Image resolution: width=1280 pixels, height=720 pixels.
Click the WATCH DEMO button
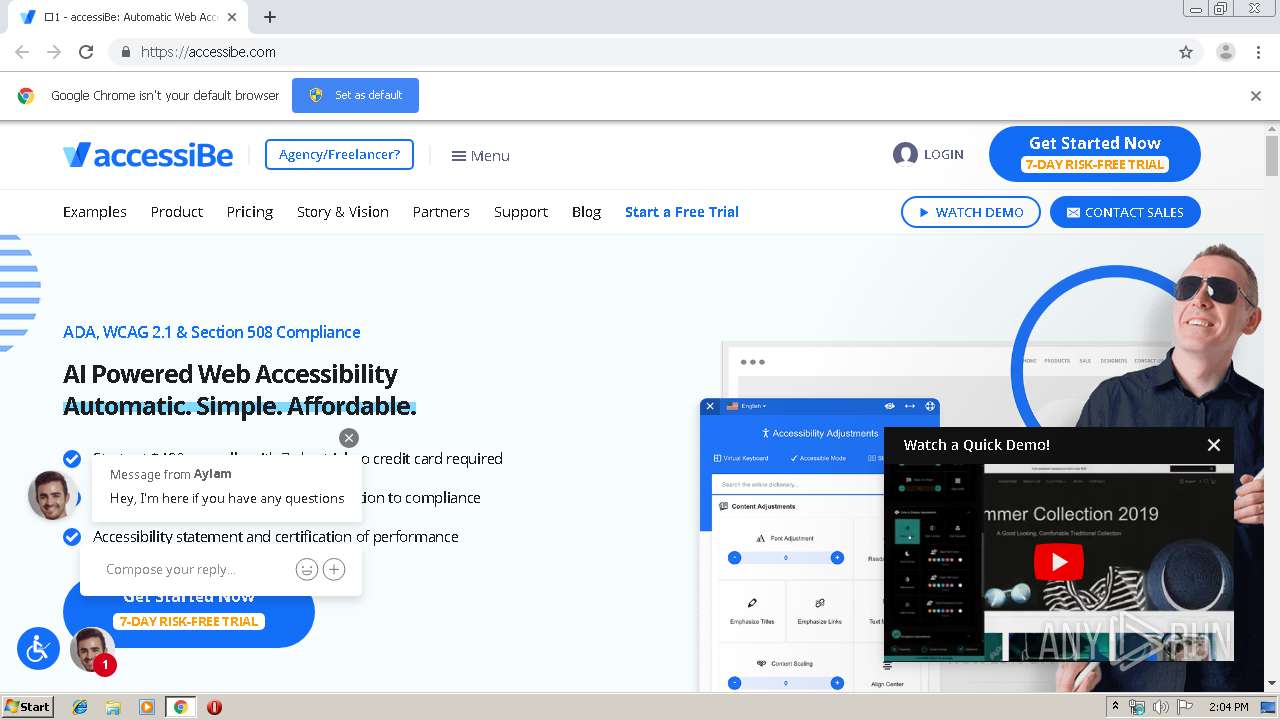click(x=970, y=212)
